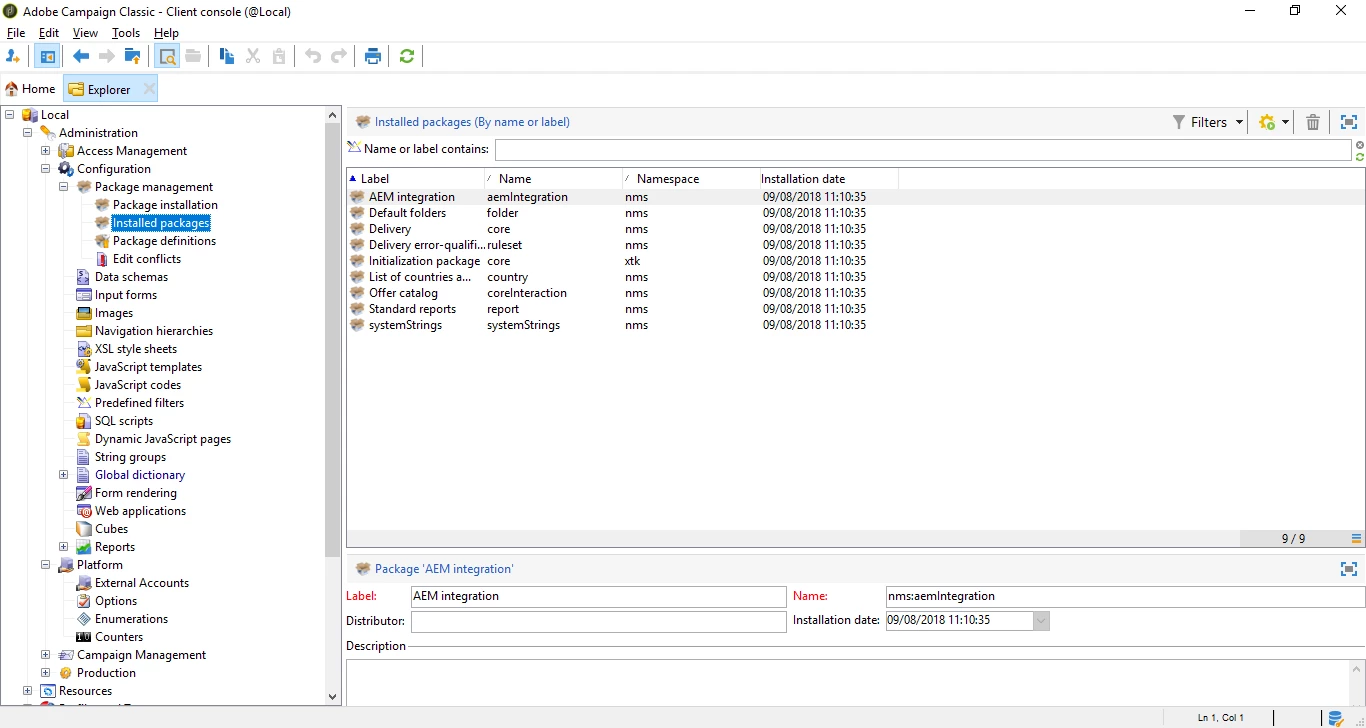1366x728 pixels.
Task: Select Options under Platform
Action: pos(116,601)
